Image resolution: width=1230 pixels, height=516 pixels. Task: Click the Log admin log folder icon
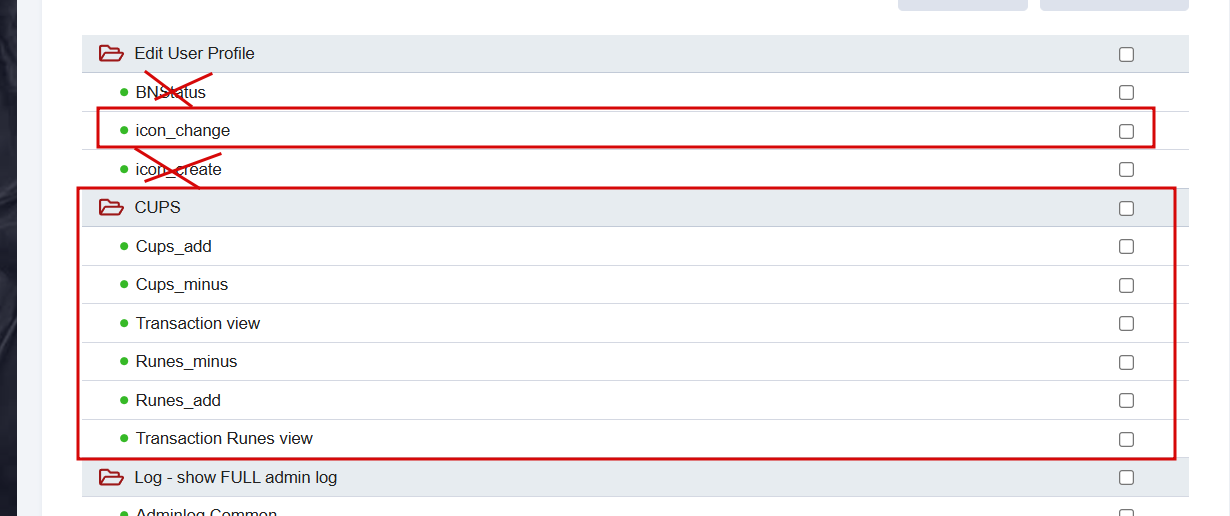click(x=111, y=478)
